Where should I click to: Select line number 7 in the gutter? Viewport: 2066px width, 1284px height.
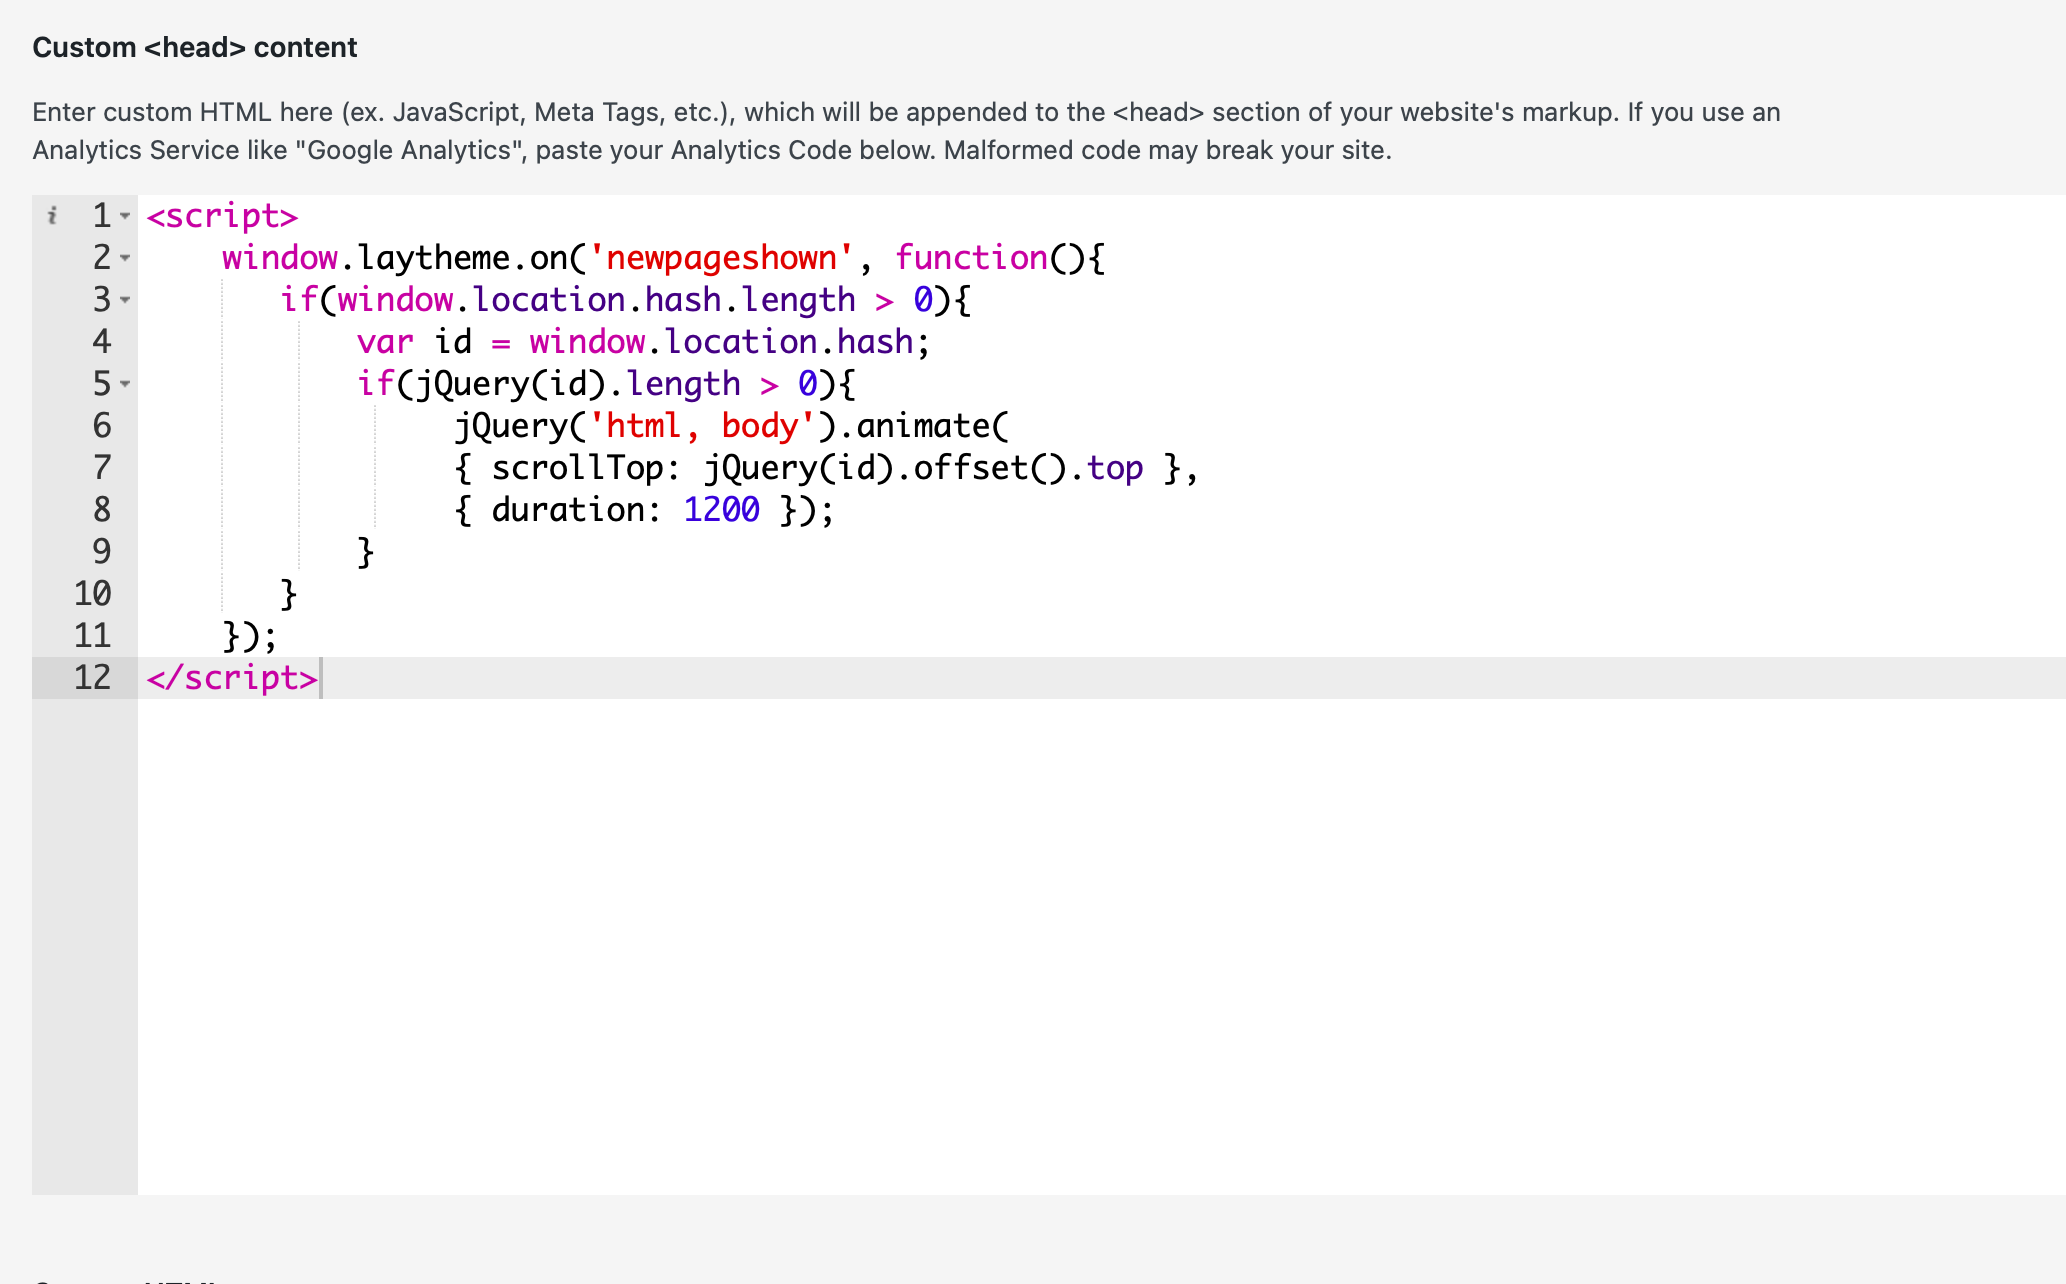tap(101, 468)
